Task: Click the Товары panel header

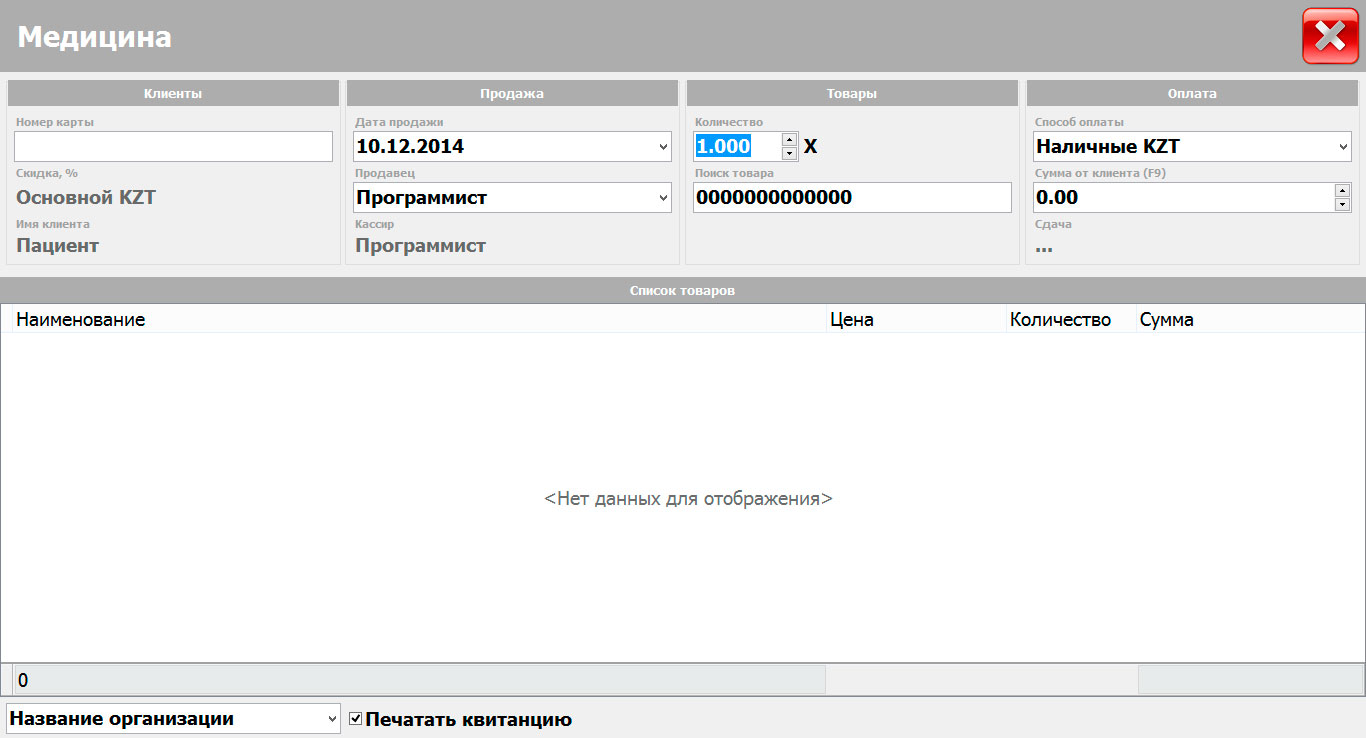Action: pyautogui.click(x=852, y=93)
